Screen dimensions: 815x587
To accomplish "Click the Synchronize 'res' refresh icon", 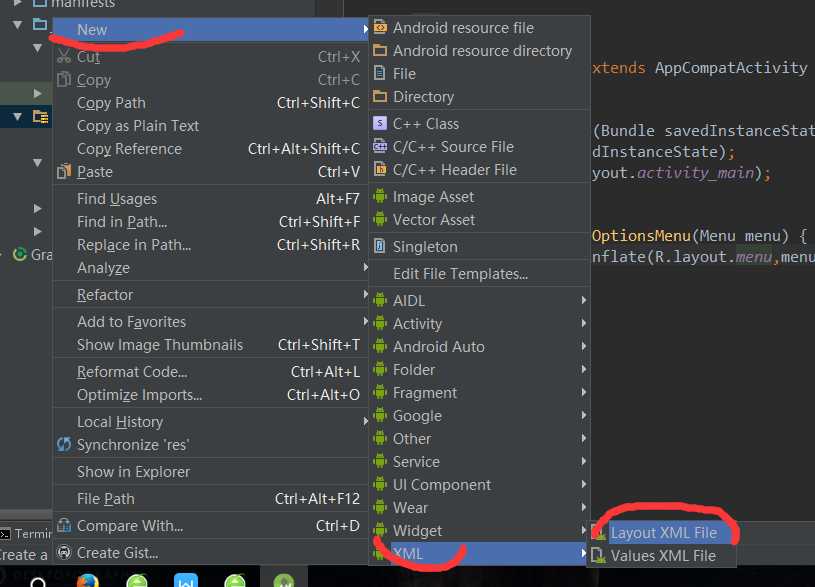I will click(x=63, y=444).
